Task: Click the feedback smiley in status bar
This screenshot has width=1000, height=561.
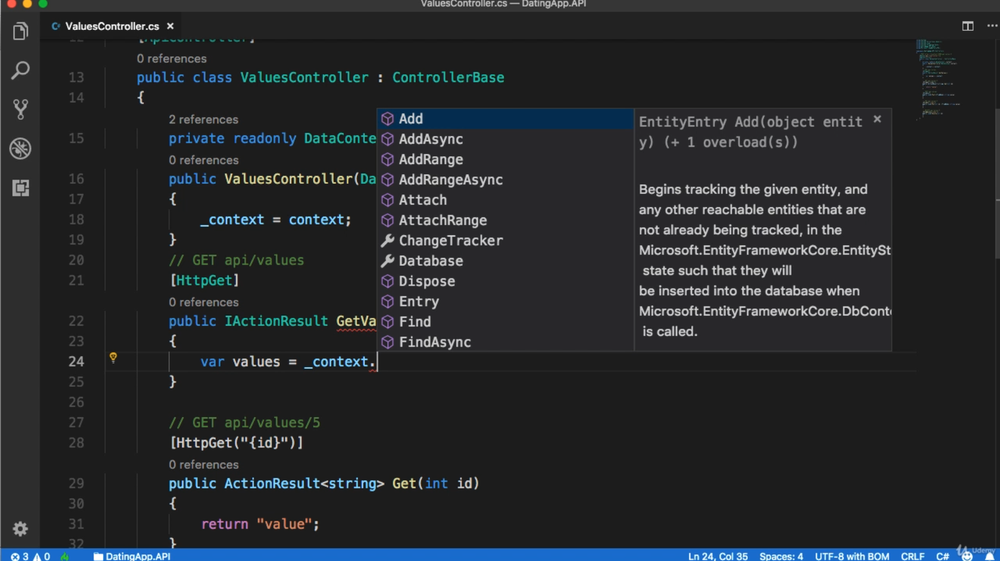Action: (967, 556)
